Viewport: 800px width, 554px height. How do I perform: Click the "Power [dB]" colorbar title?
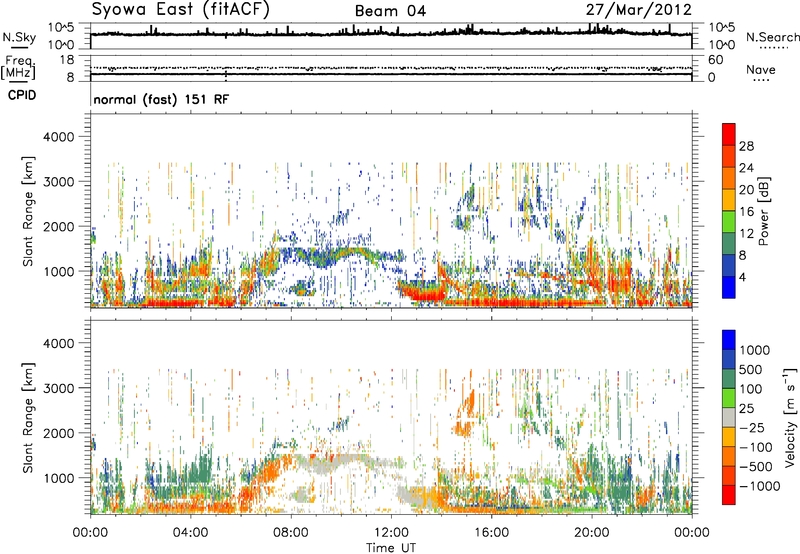[x=763, y=211]
